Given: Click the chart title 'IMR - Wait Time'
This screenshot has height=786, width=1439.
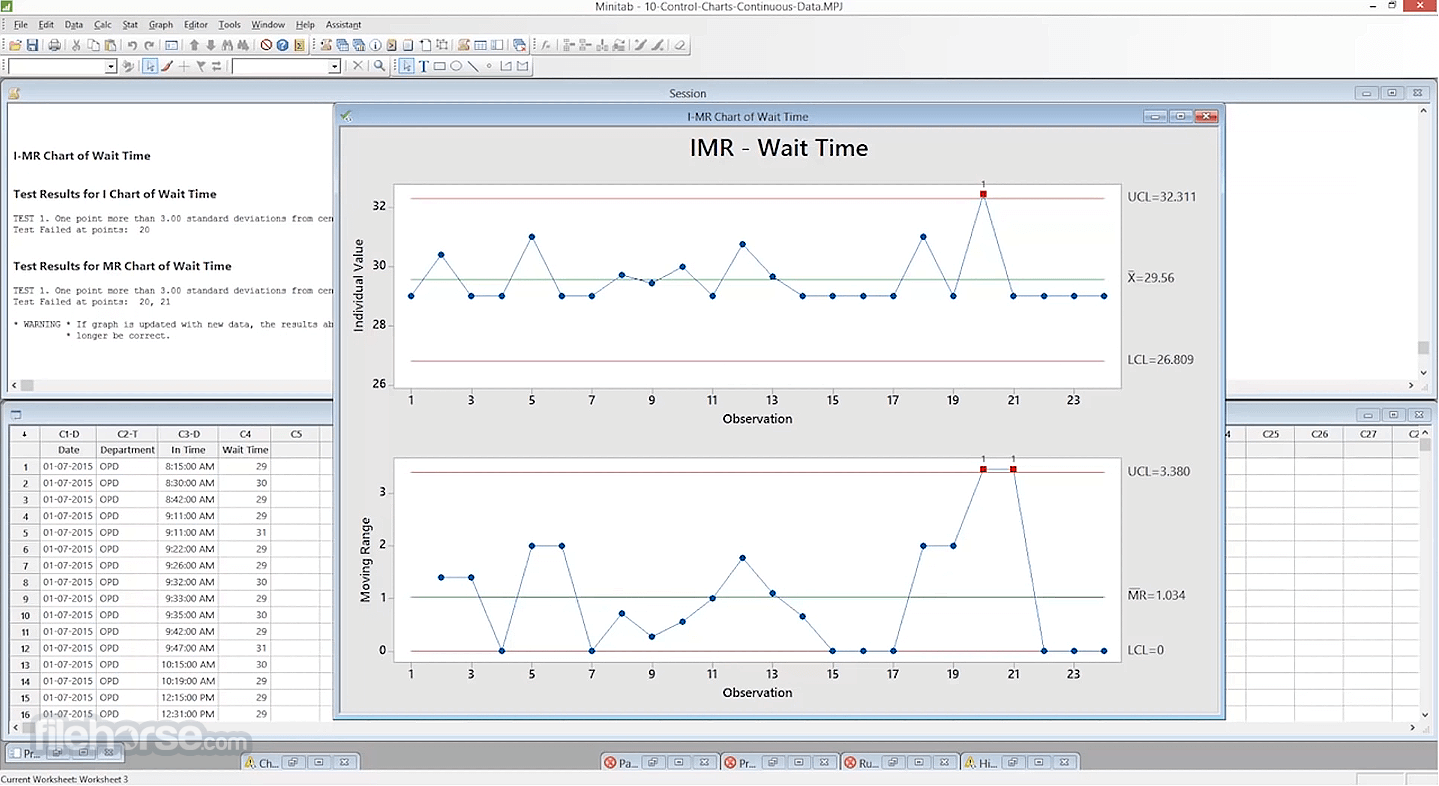Looking at the screenshot, I should (779, 149).
